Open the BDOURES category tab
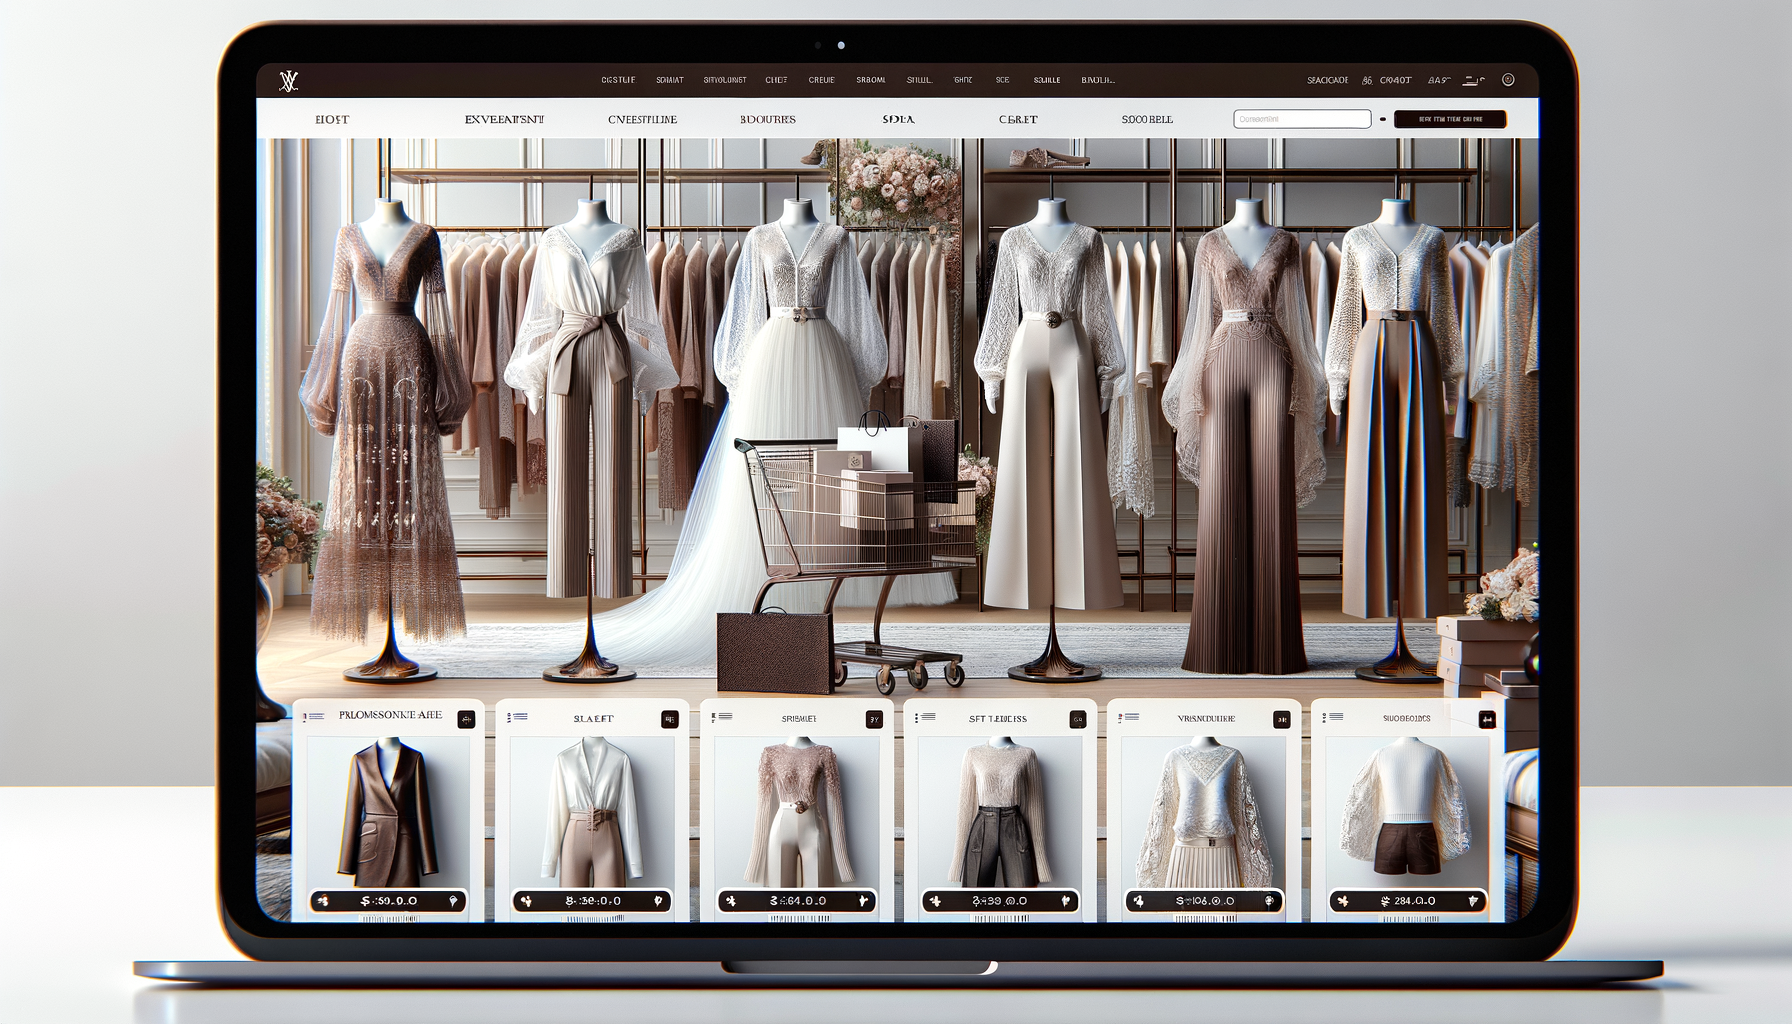 tap(768, 119)
